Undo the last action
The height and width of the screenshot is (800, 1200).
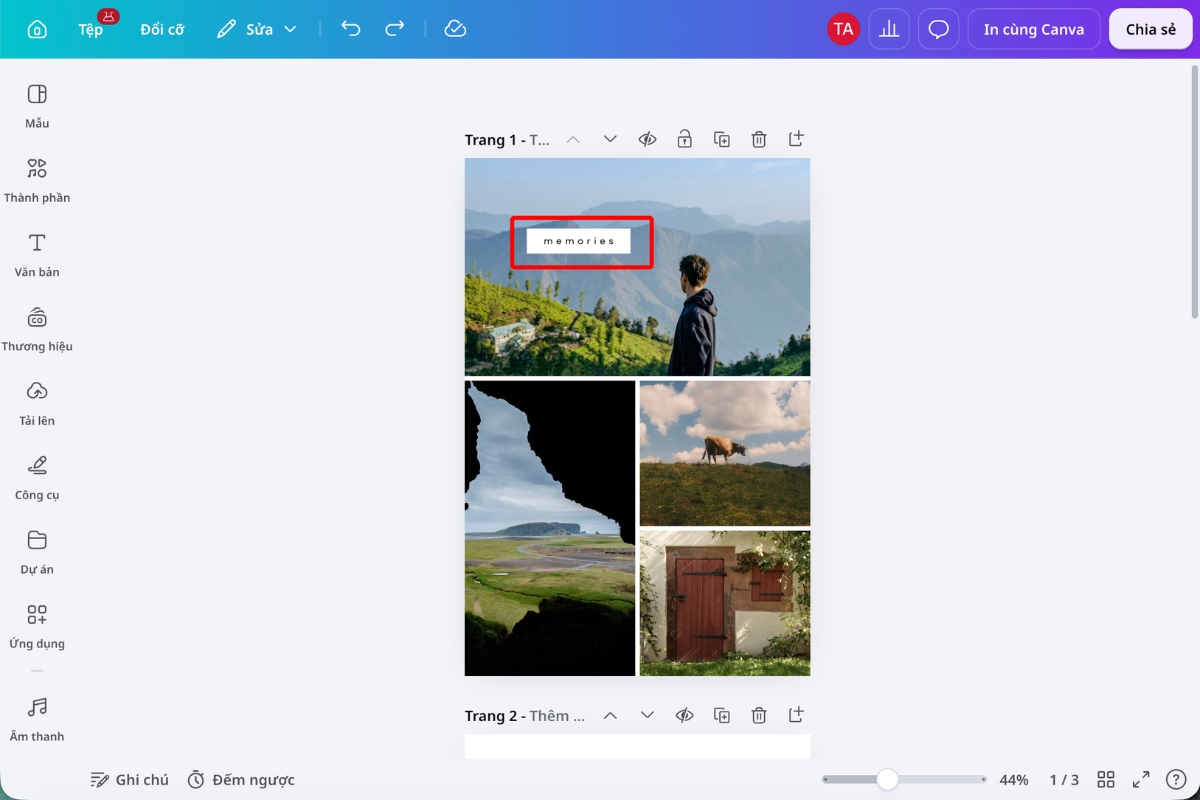(x=350, y=29)
